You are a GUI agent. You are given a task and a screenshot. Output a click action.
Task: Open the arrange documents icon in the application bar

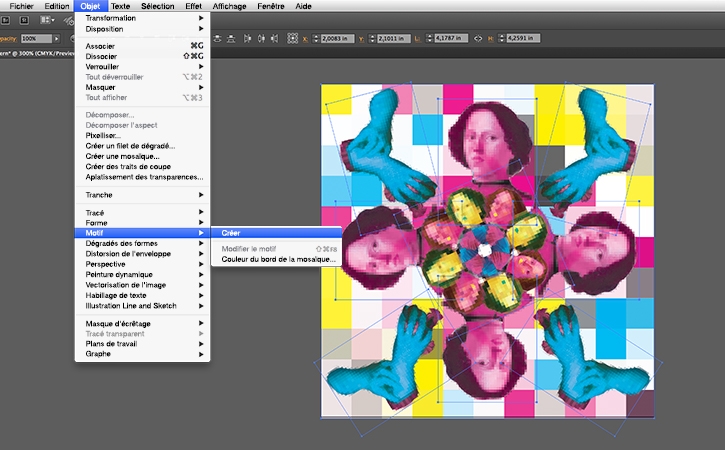(x=48, y=20)
